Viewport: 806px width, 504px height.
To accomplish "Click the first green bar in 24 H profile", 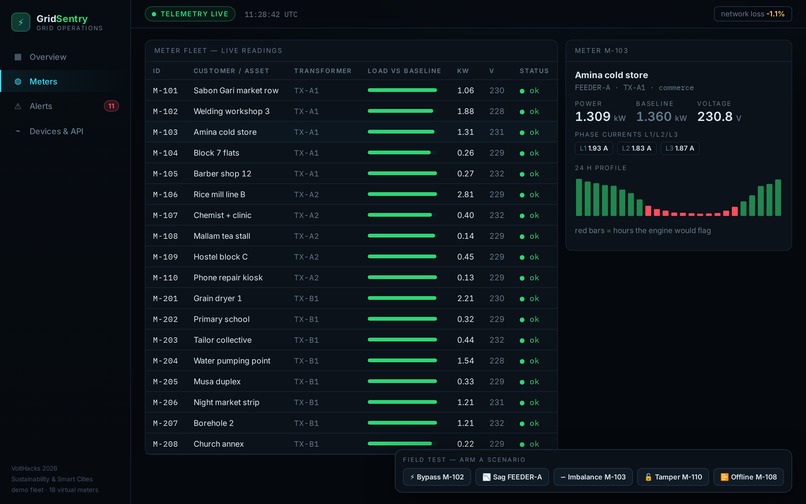I will pos(579,197).
